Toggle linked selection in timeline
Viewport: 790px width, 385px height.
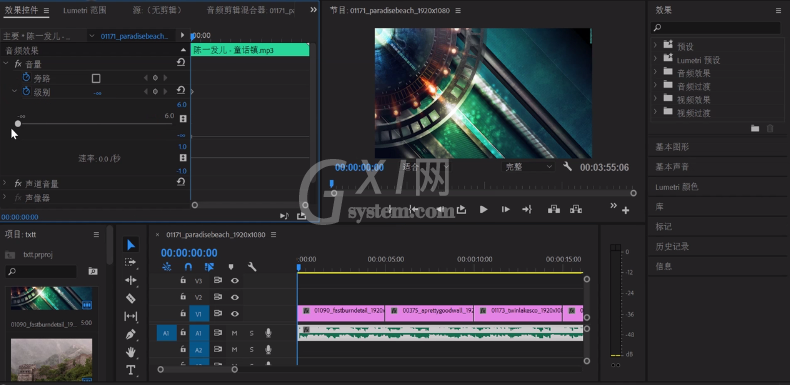coord(210,267)
